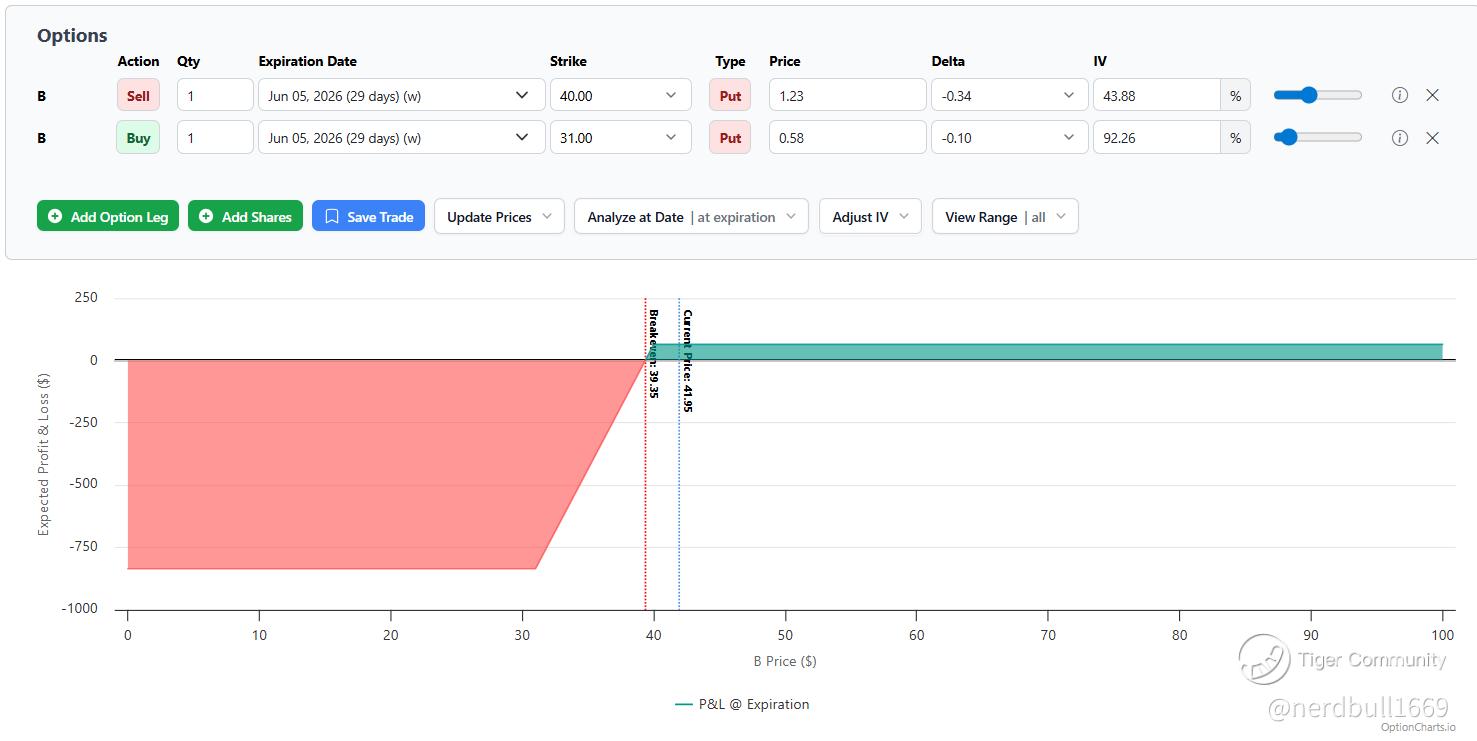Toggle the Sell action on the first leg

138,96
